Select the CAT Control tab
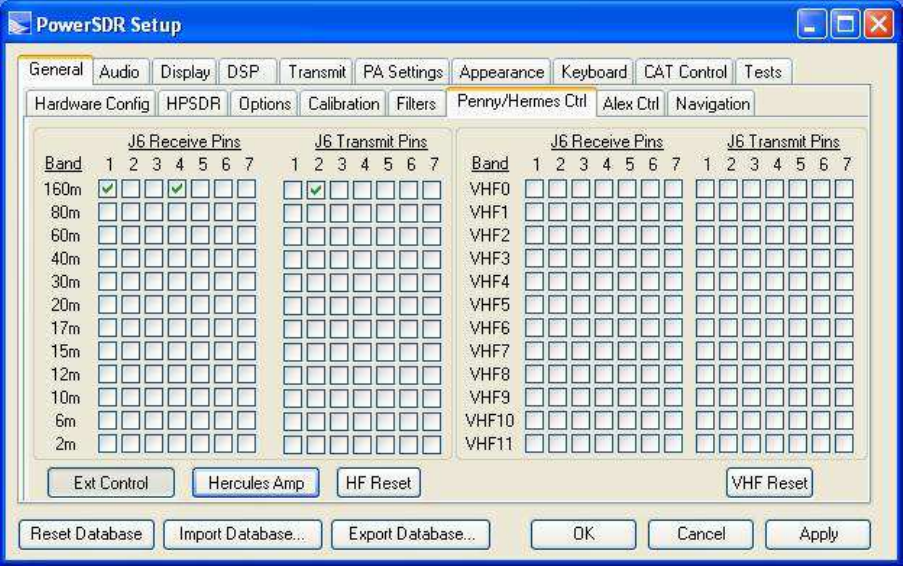903x566 pixels. [x=685, y=72]
